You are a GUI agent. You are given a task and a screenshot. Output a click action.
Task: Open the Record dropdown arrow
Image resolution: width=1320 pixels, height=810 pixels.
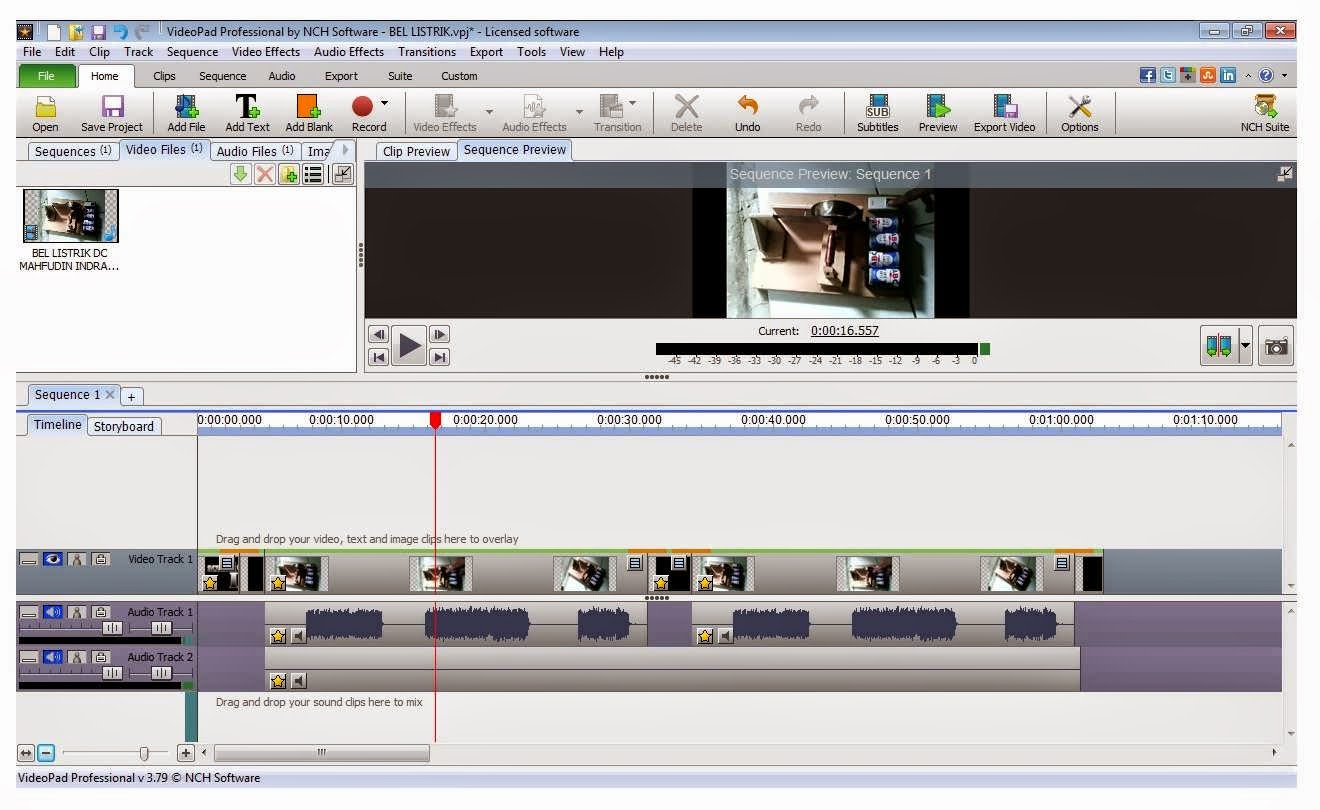coord(385,102)
